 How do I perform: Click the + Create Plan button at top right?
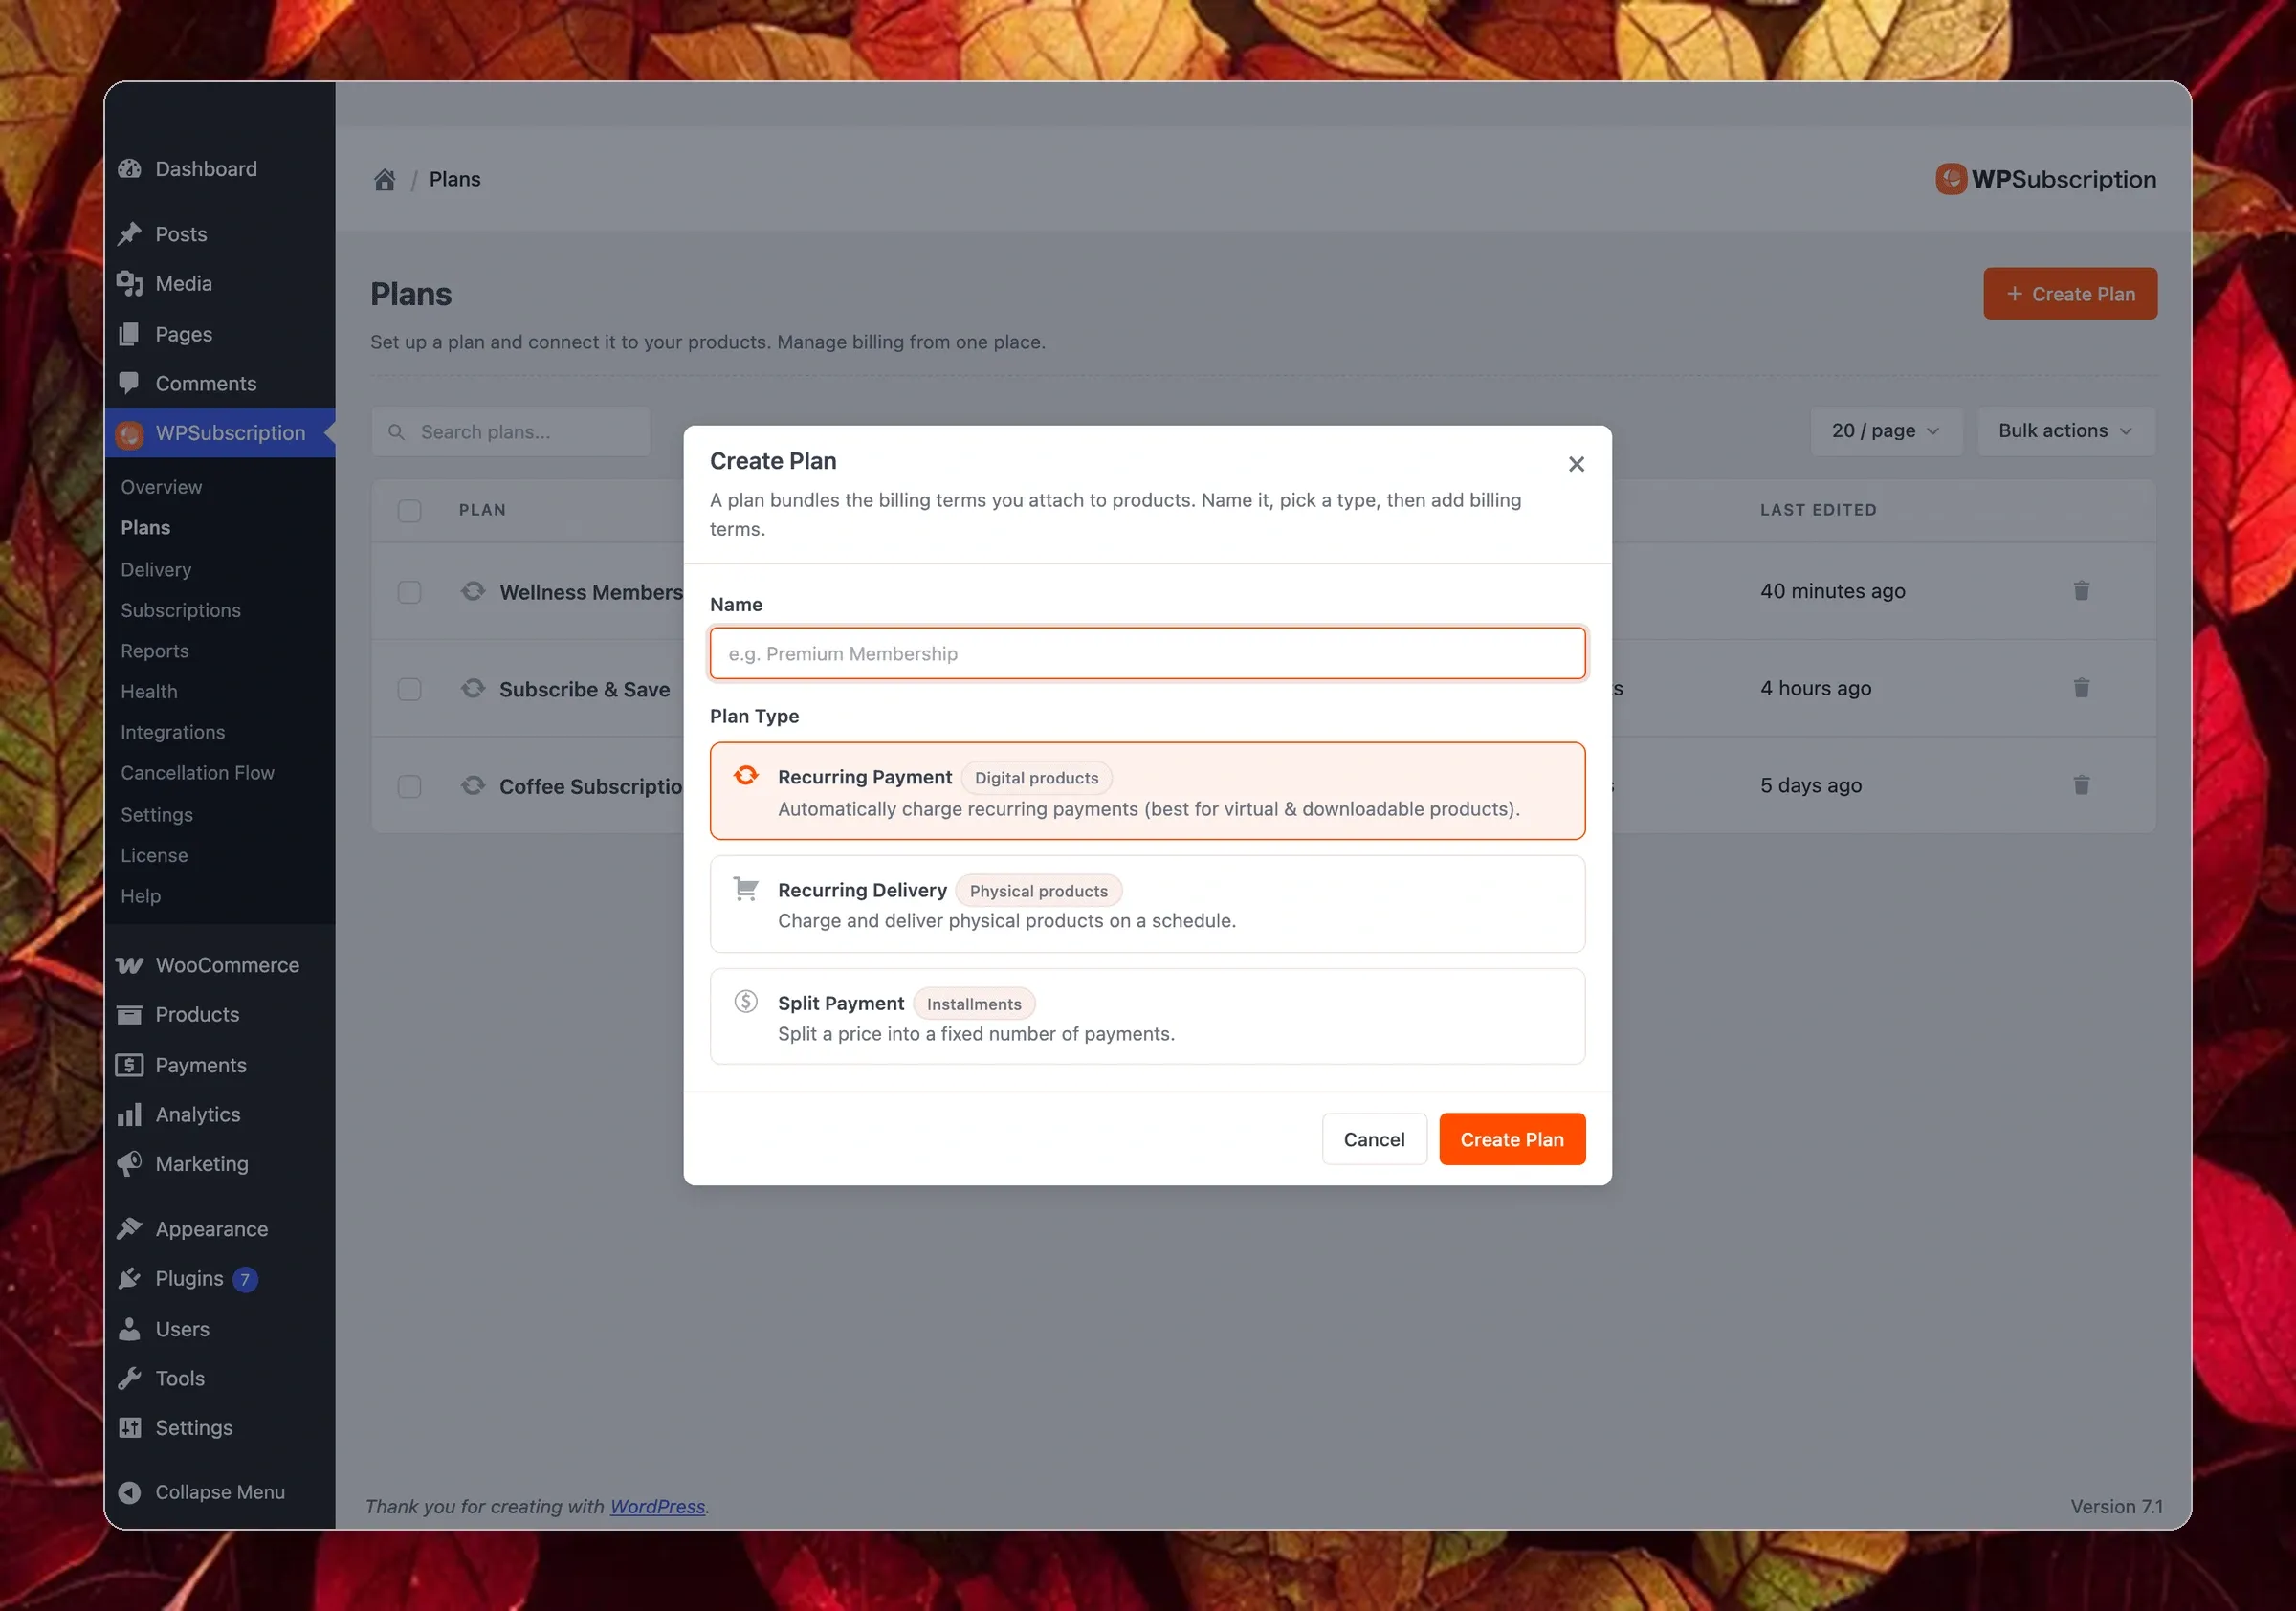[x=2070, y=294]
